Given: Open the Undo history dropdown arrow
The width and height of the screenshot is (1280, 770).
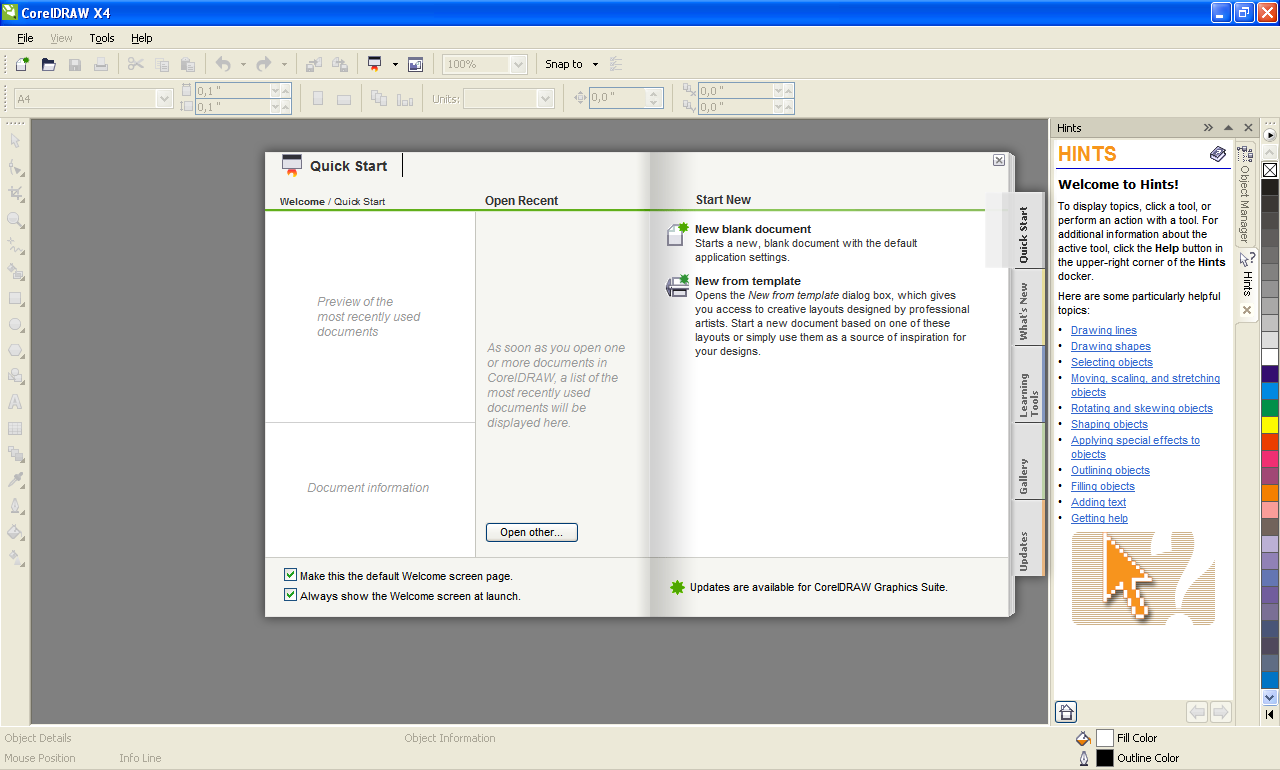Looking at the screenshot, I should [243, 64].
